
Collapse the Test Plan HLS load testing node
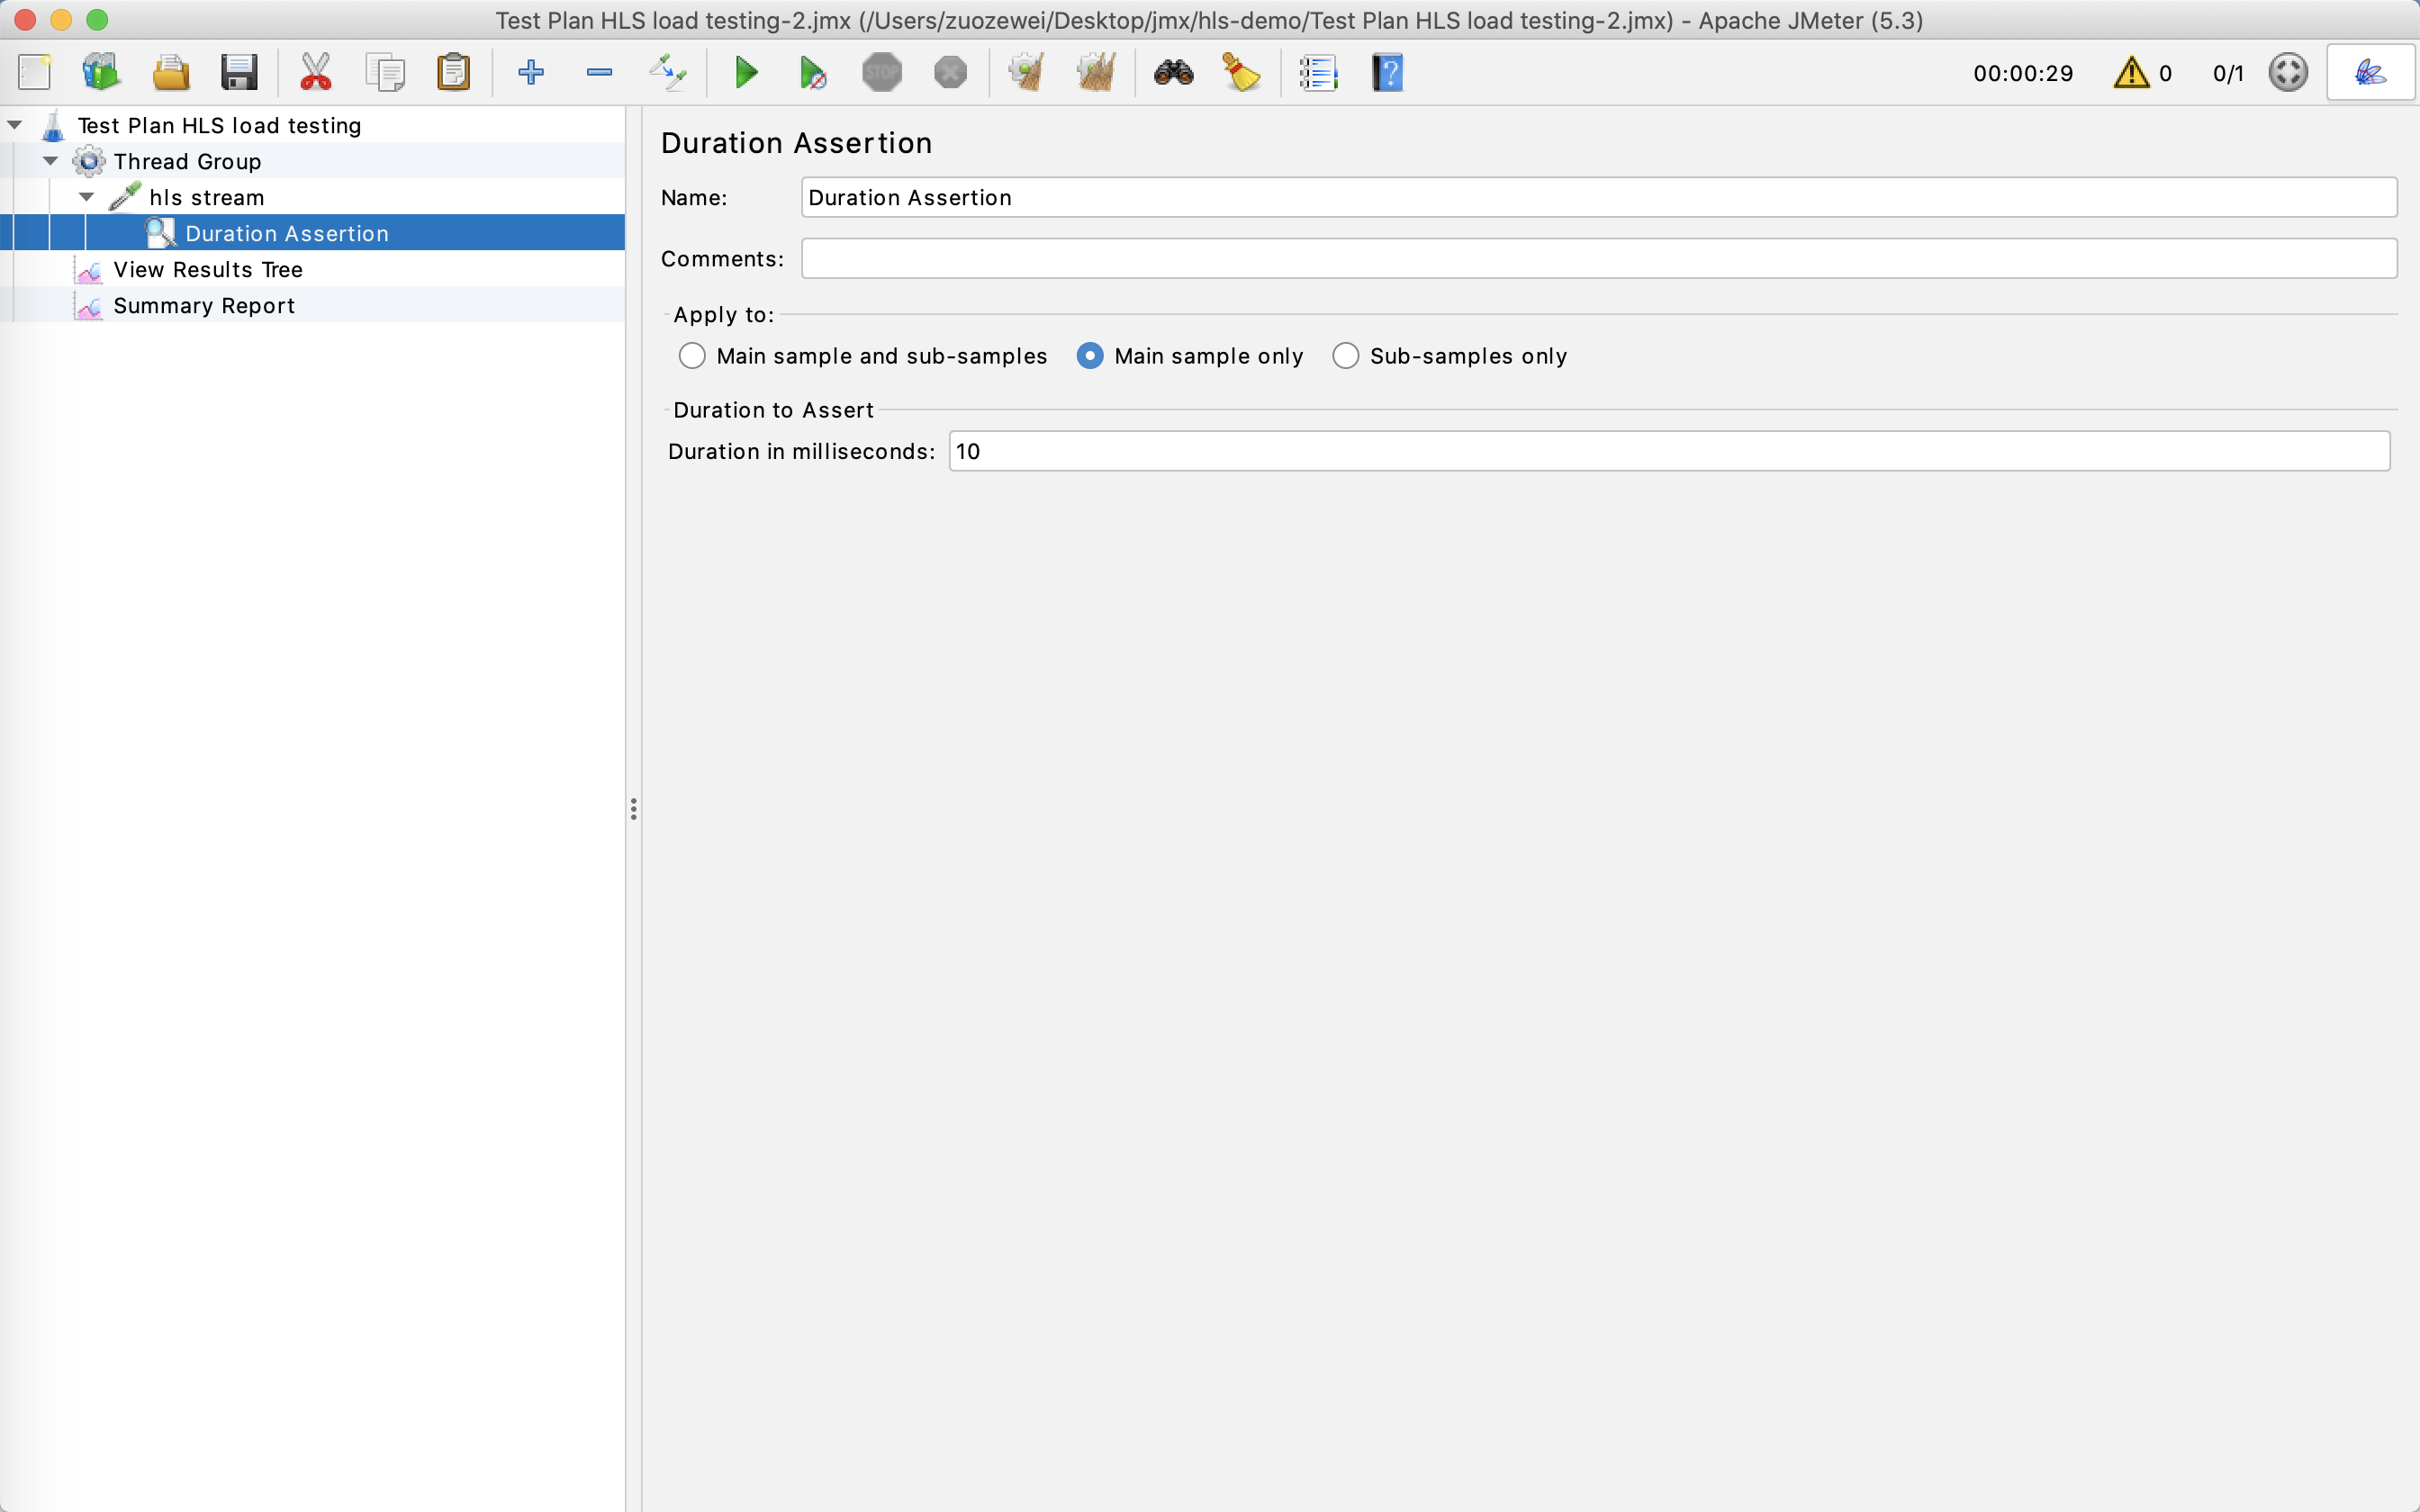[x=15, y=125]
